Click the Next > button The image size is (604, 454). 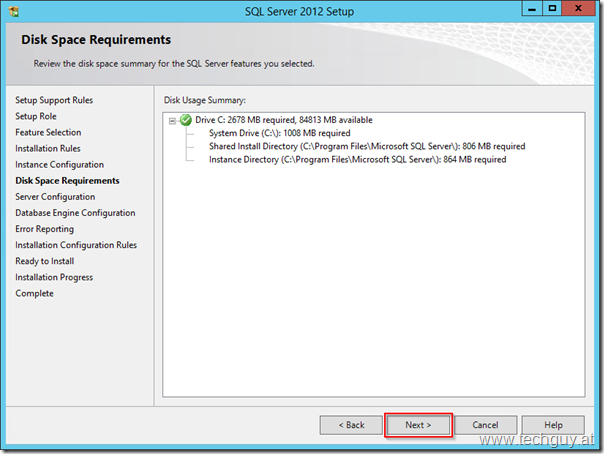tap(418, 425)
